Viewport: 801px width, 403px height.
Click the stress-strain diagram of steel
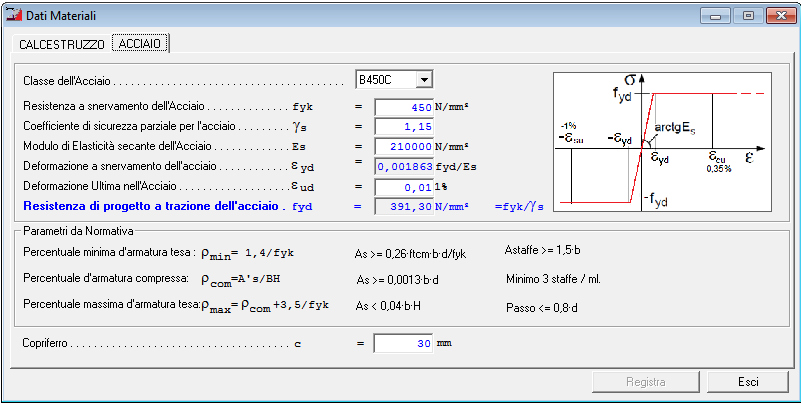tap(662, 142)
